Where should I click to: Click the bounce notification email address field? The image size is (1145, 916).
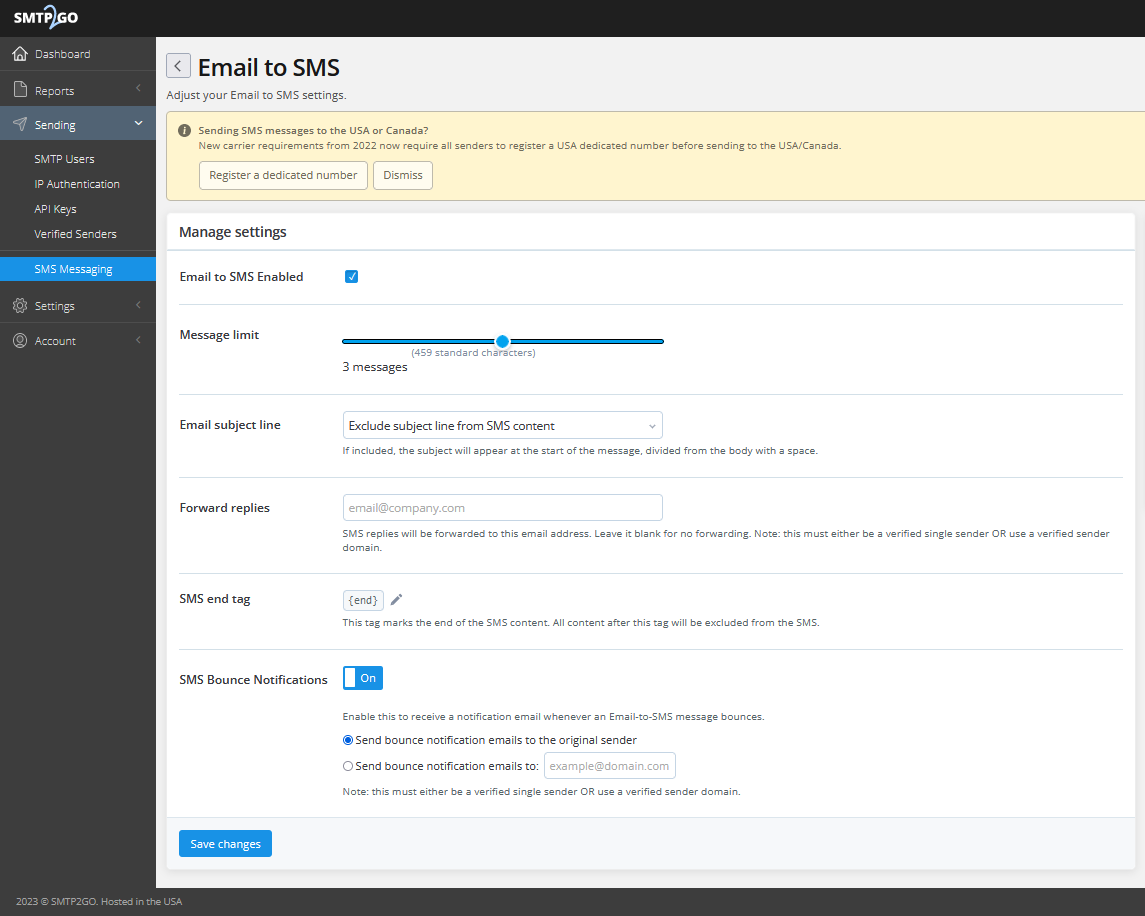[x=610, y=766]
